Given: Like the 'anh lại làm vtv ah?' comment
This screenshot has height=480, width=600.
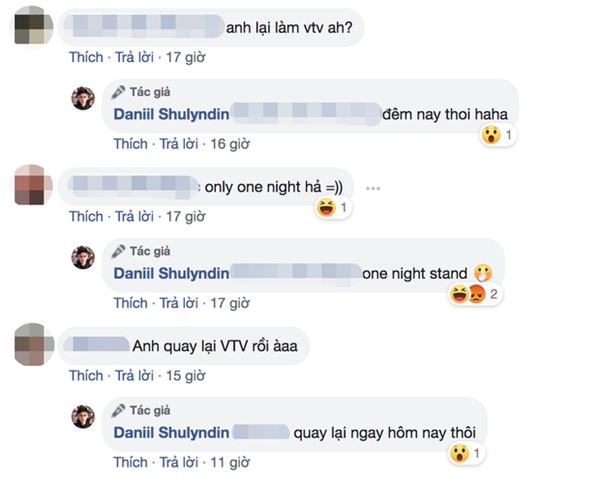Looking at the screenshot, I should [x=86, y=57].
